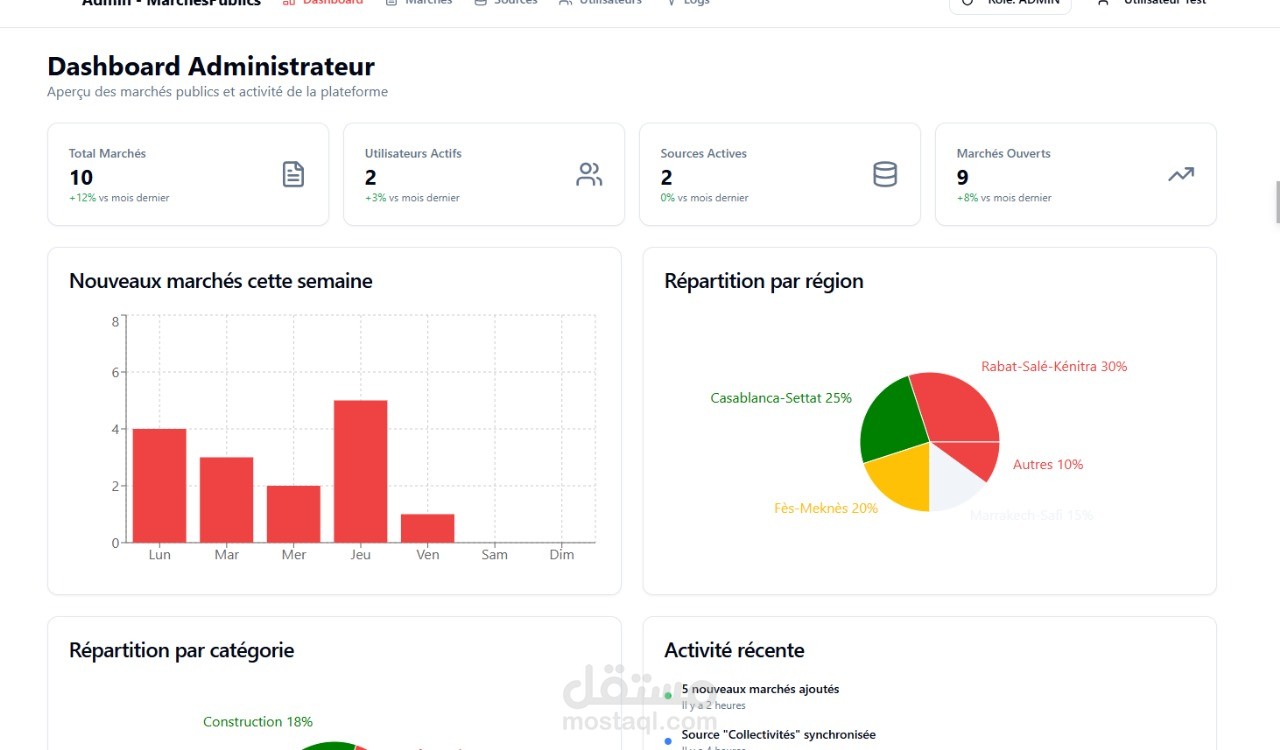This screenshot has width=1280, height=750.
Task: Open the Sources tab in top navigation
Action: coord(506,2)
